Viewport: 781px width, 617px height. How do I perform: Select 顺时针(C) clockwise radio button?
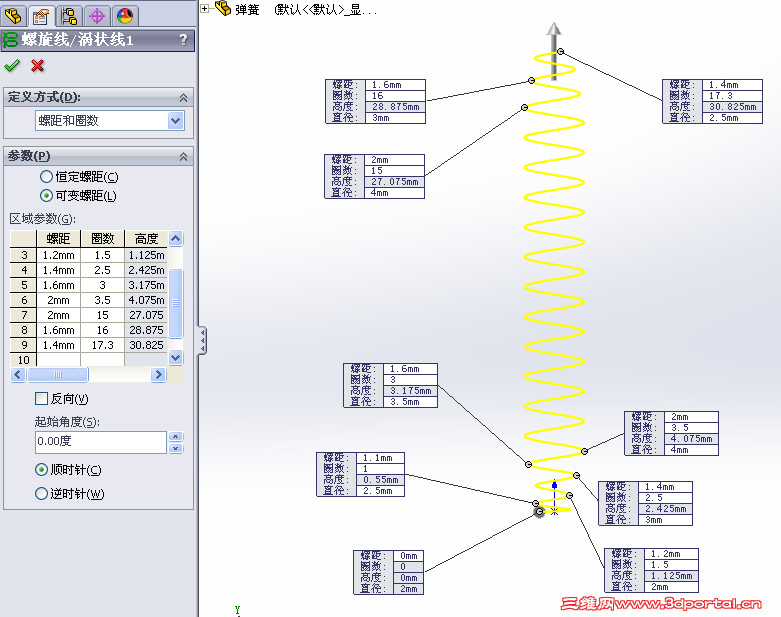(42, 470)
